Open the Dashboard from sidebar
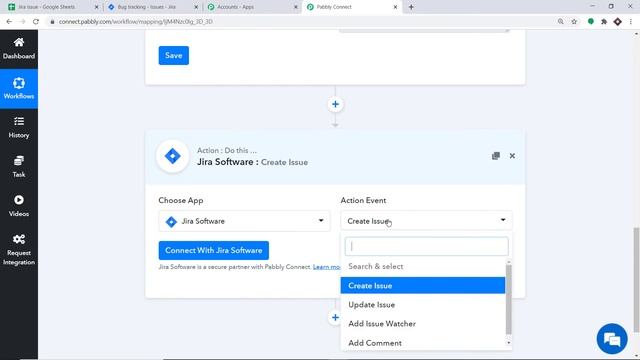The height and width of the screenshot is (360, 640). pyautogui.click(x=19, y=49)
